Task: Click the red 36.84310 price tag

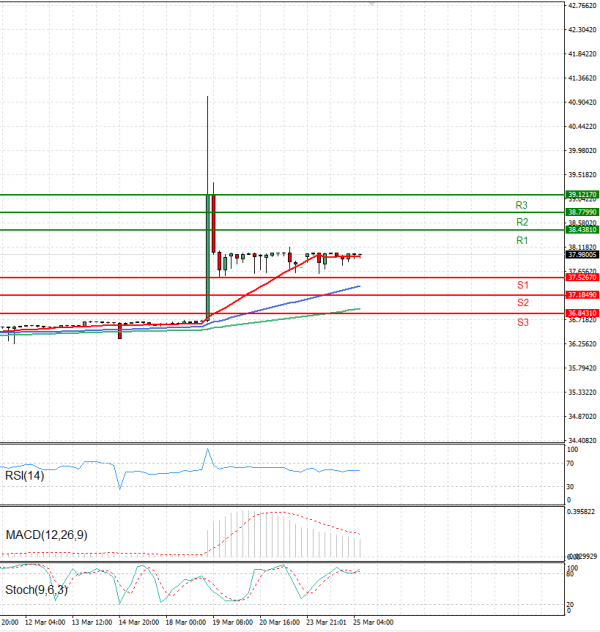Action: tap(581, 313)
